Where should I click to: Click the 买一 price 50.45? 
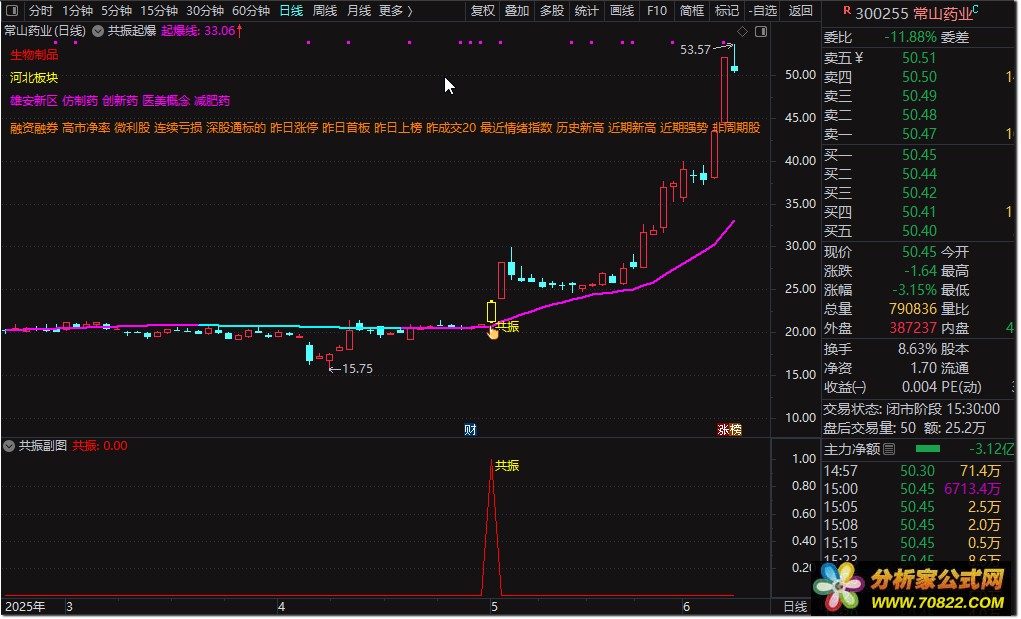919,155
